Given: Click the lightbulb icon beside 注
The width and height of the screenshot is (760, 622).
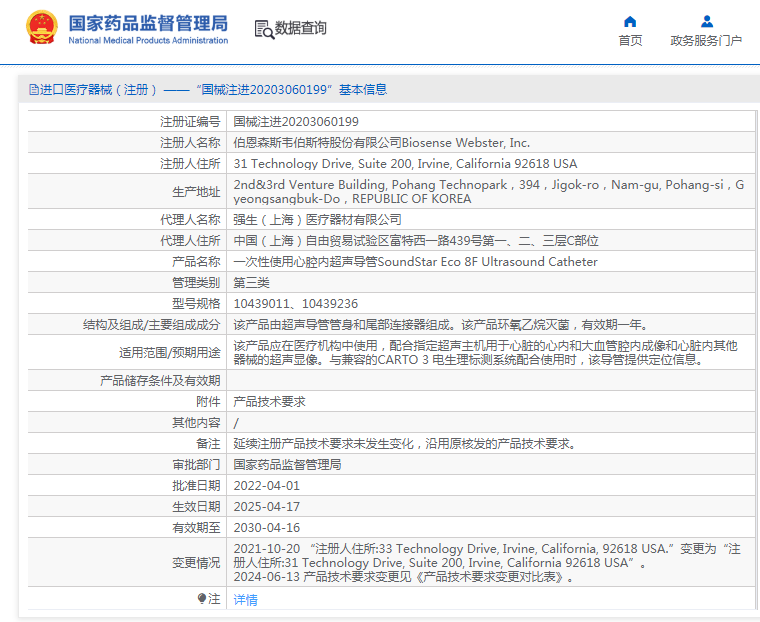Looking at the screenshot, I should point(202,599).
